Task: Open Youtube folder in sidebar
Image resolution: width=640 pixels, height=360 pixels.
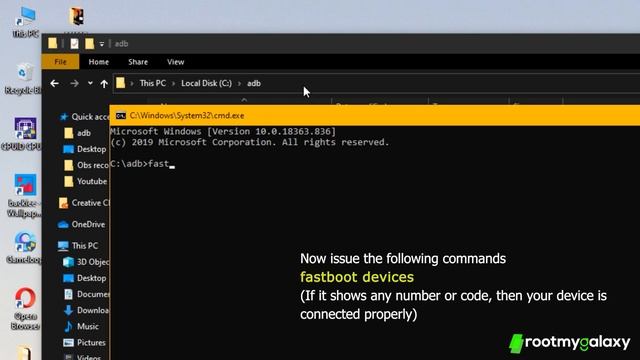Action: (85, 181)
